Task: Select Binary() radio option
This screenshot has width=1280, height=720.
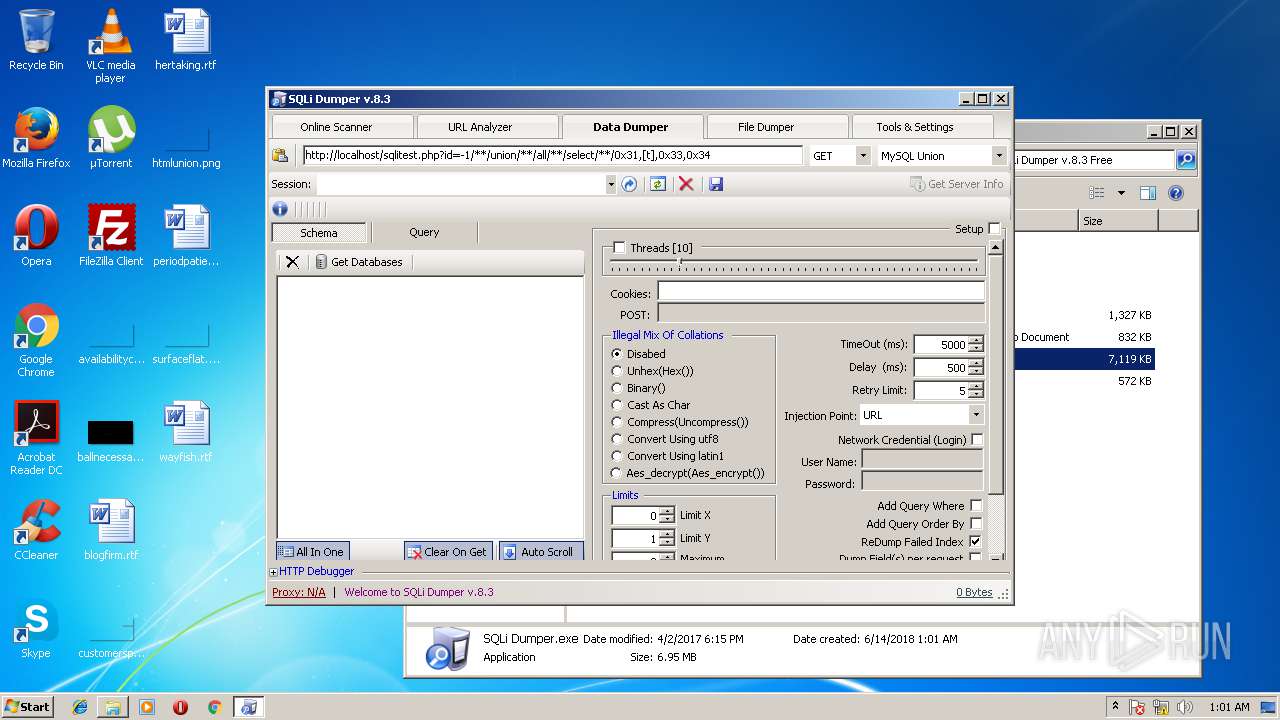Action: coord(617,388)
